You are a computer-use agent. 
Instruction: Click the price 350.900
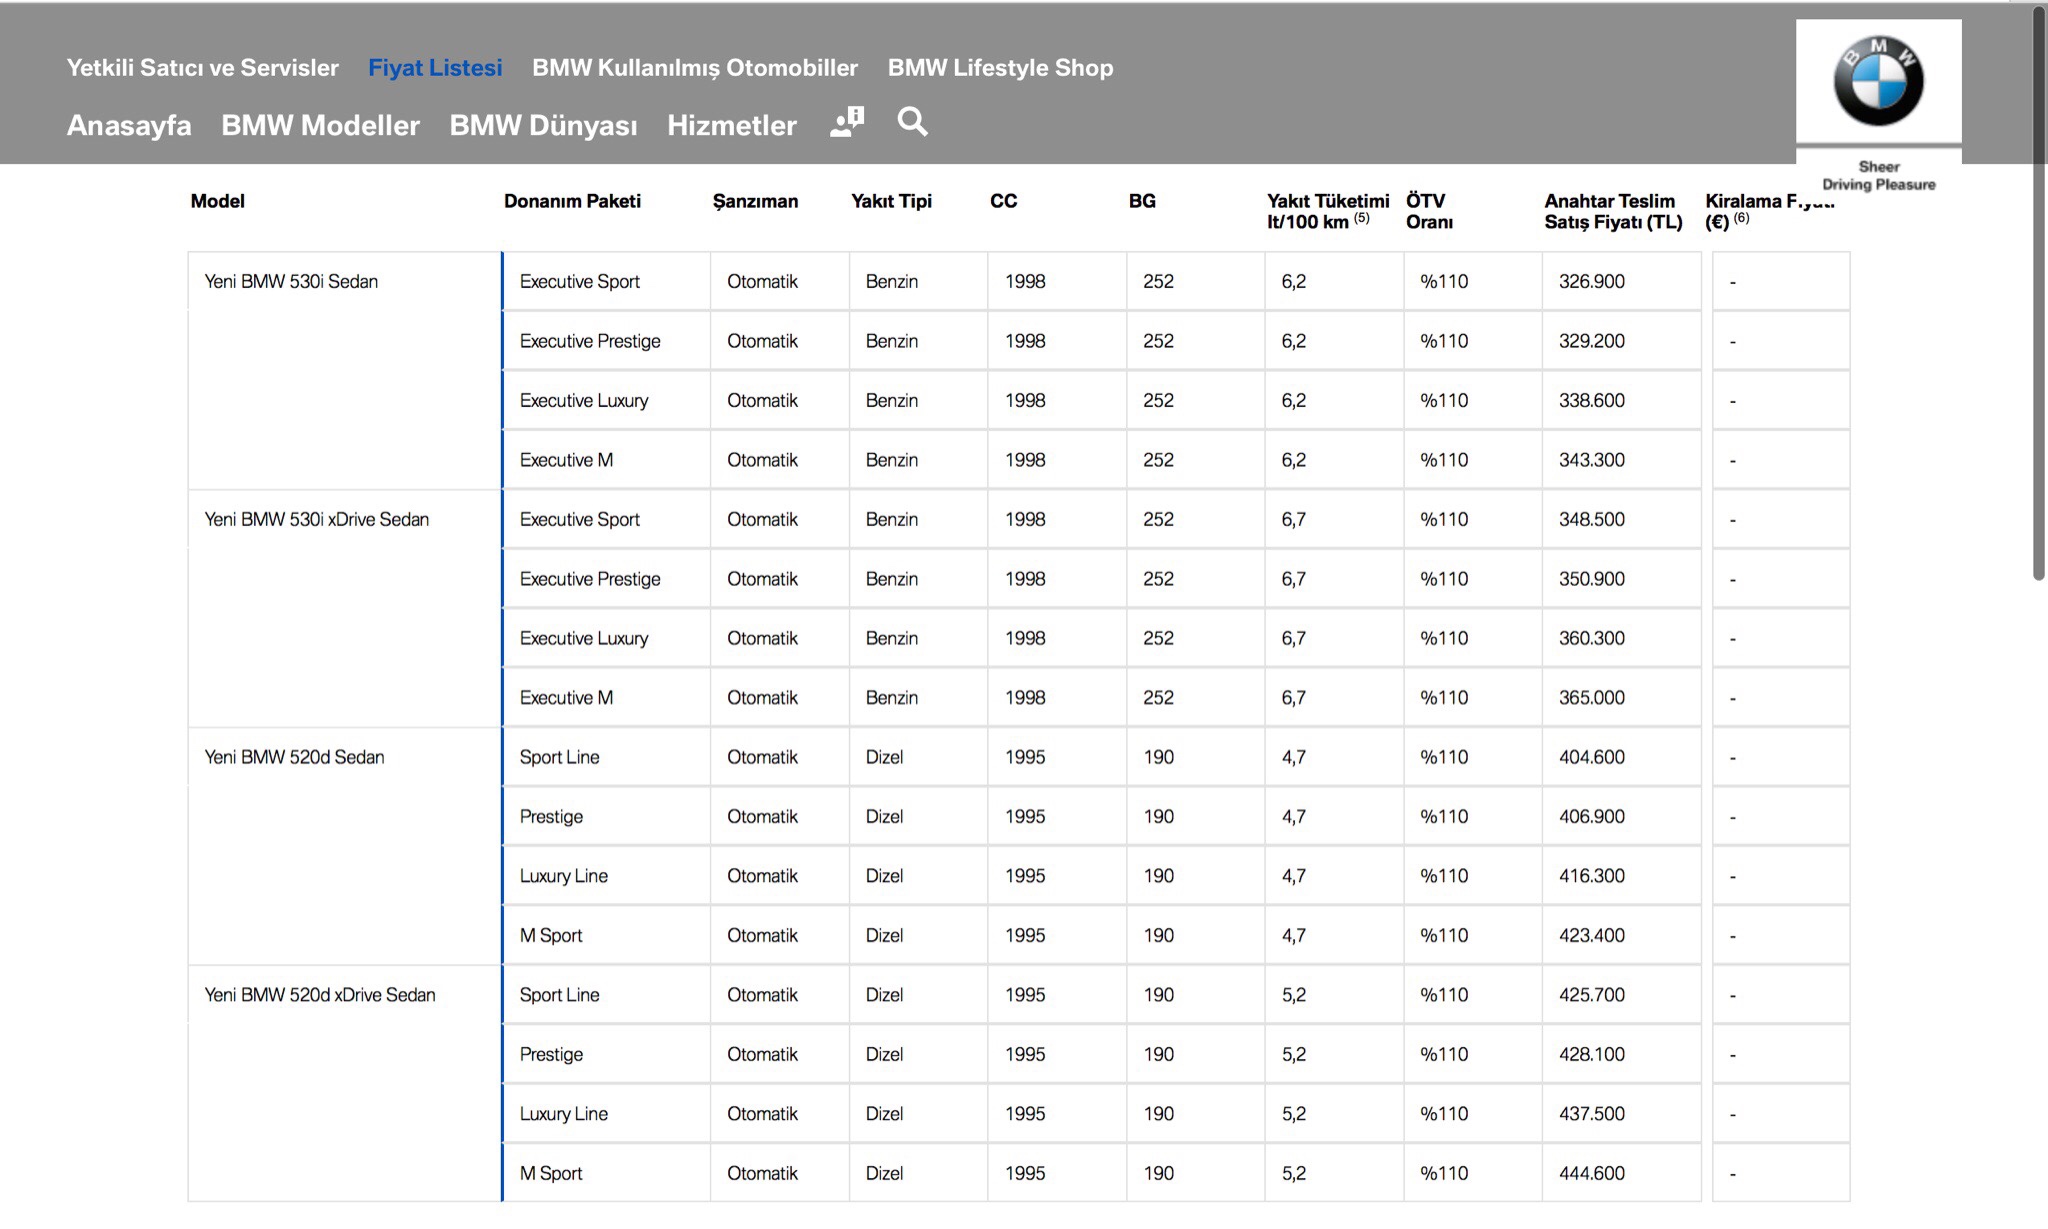coord(1591,579)
